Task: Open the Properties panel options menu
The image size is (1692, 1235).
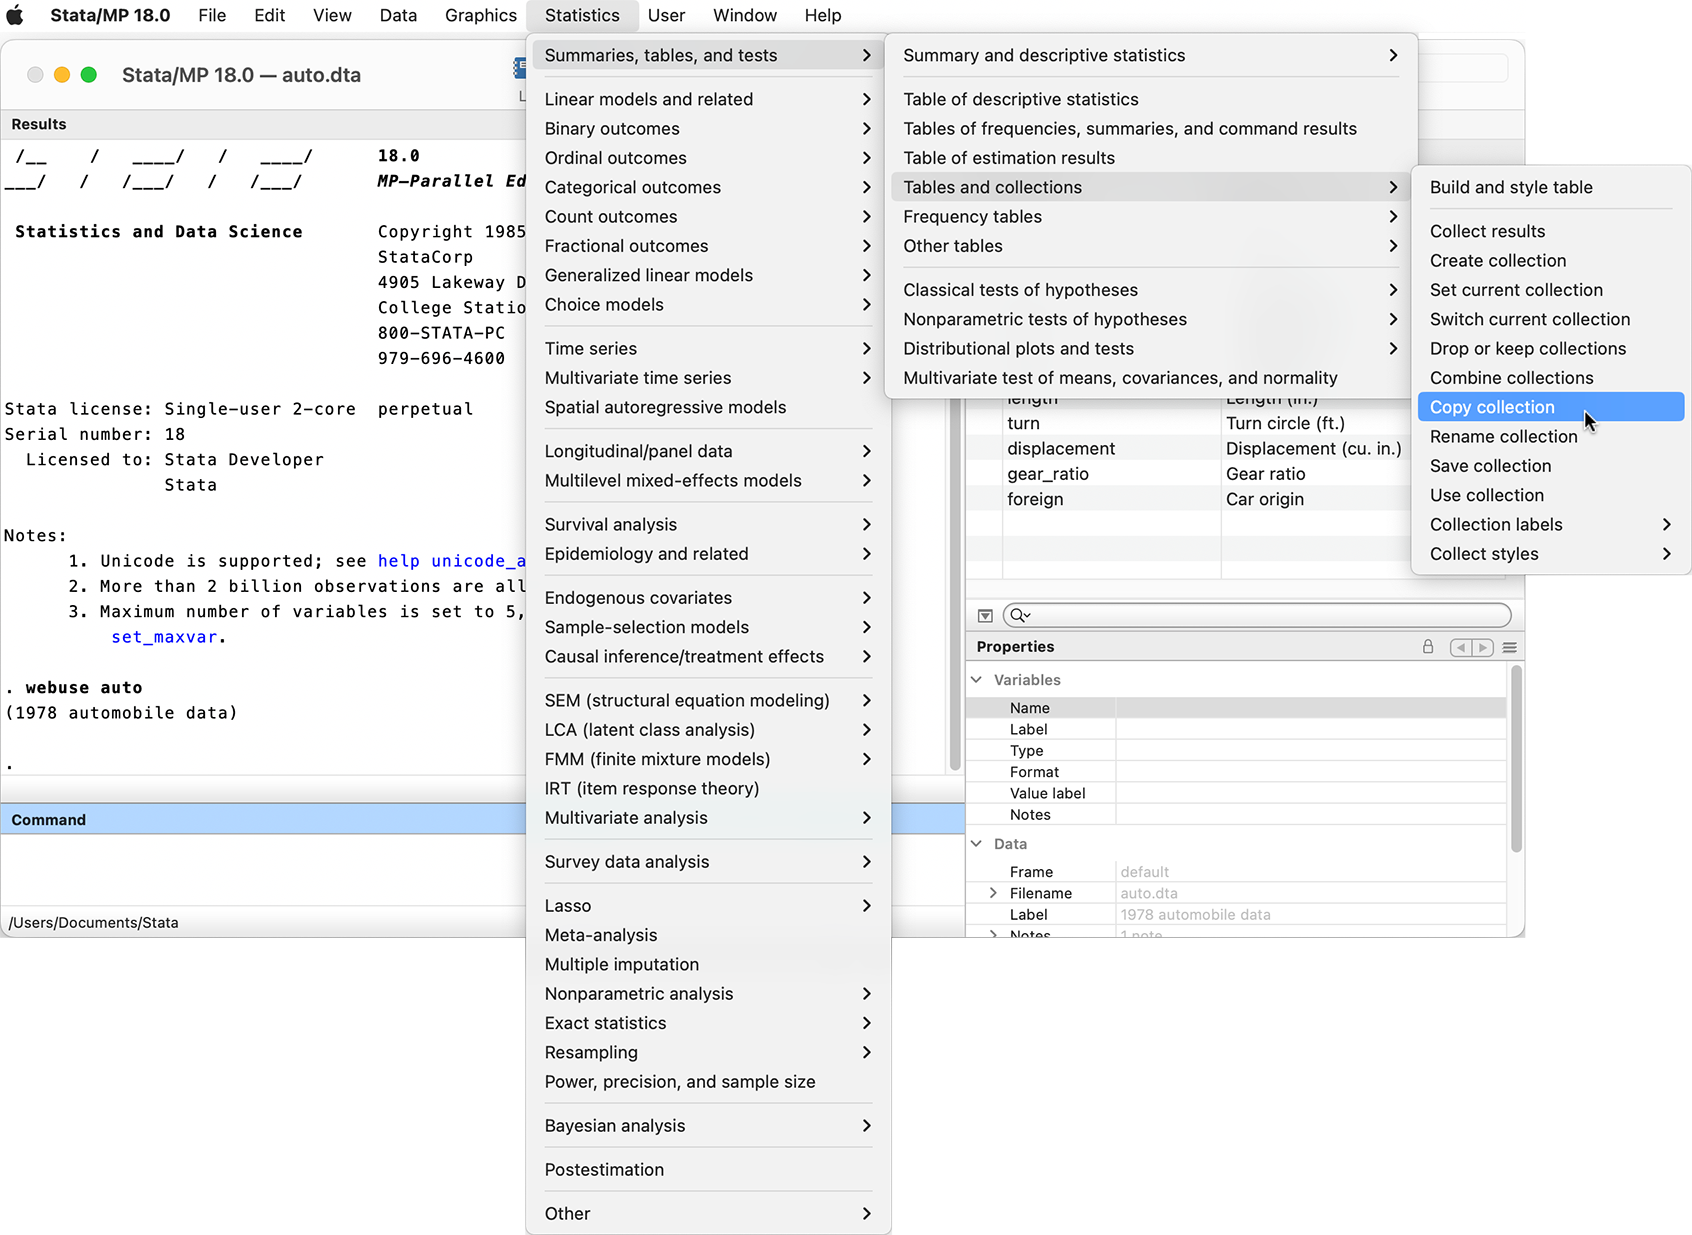Action: point(1510,648)
